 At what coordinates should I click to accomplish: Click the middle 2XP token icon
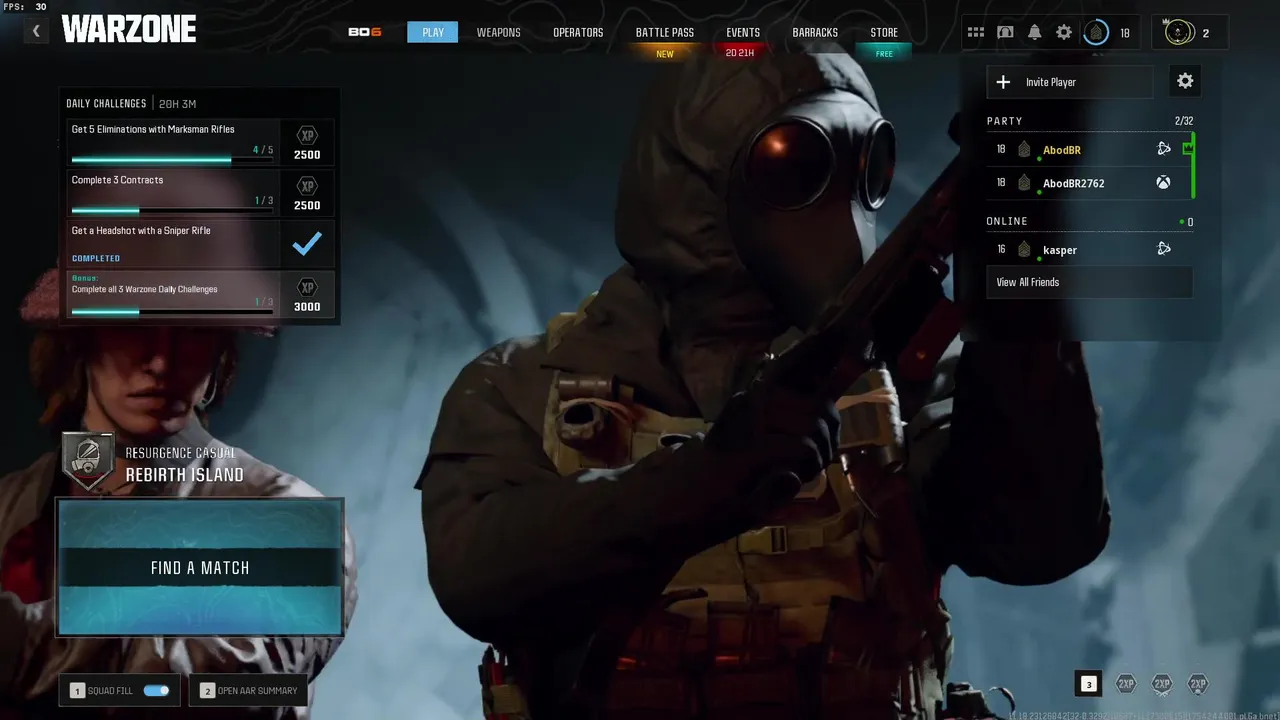(x=1162, y=684)
